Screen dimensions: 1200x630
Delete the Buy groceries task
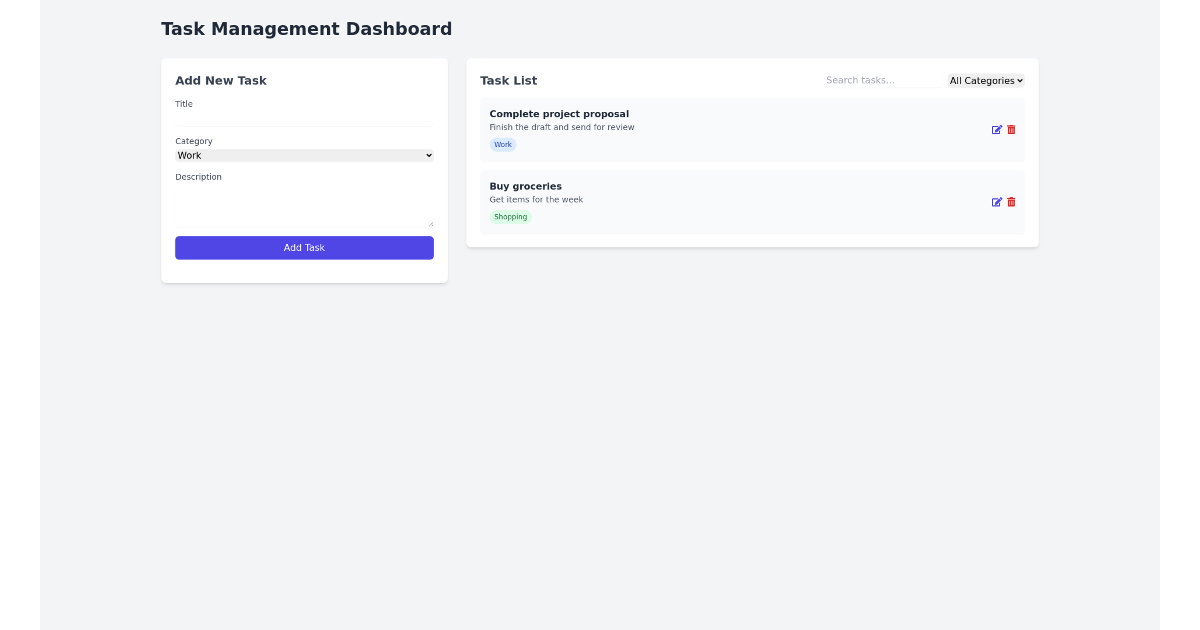(x=1010, y=201)
